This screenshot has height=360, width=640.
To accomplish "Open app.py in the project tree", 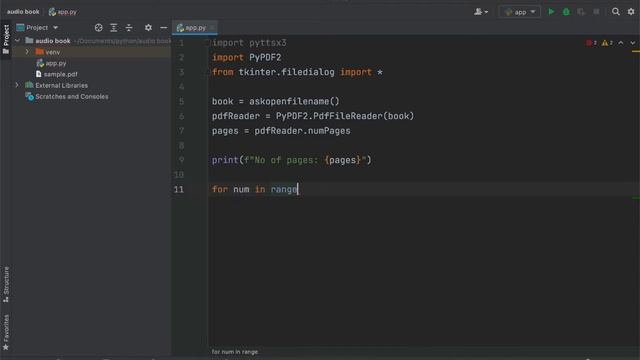I will point(56,63).
